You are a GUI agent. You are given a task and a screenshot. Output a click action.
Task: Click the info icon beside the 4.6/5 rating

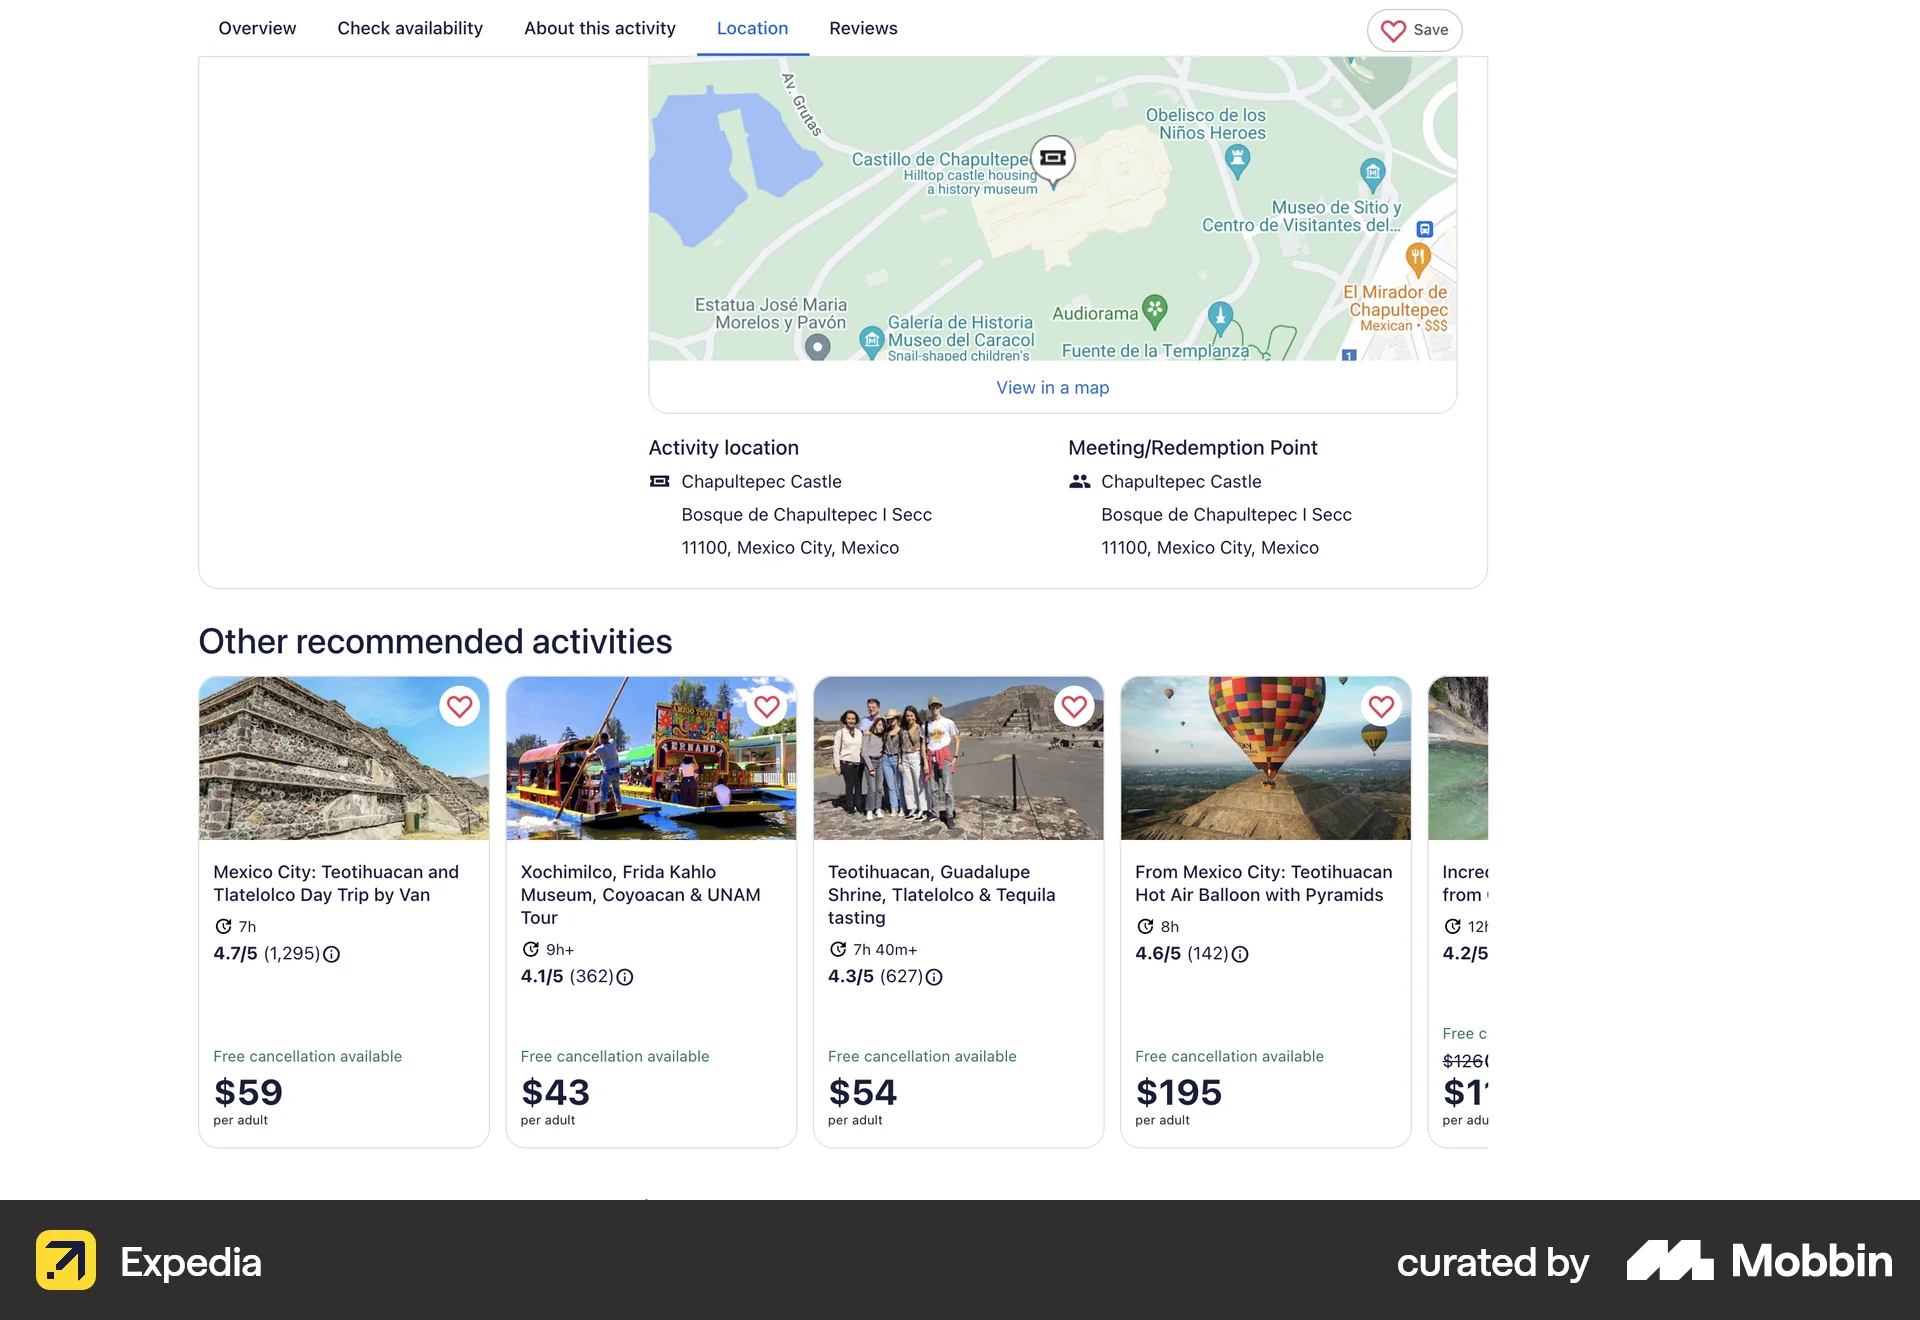click(1240, 955)
